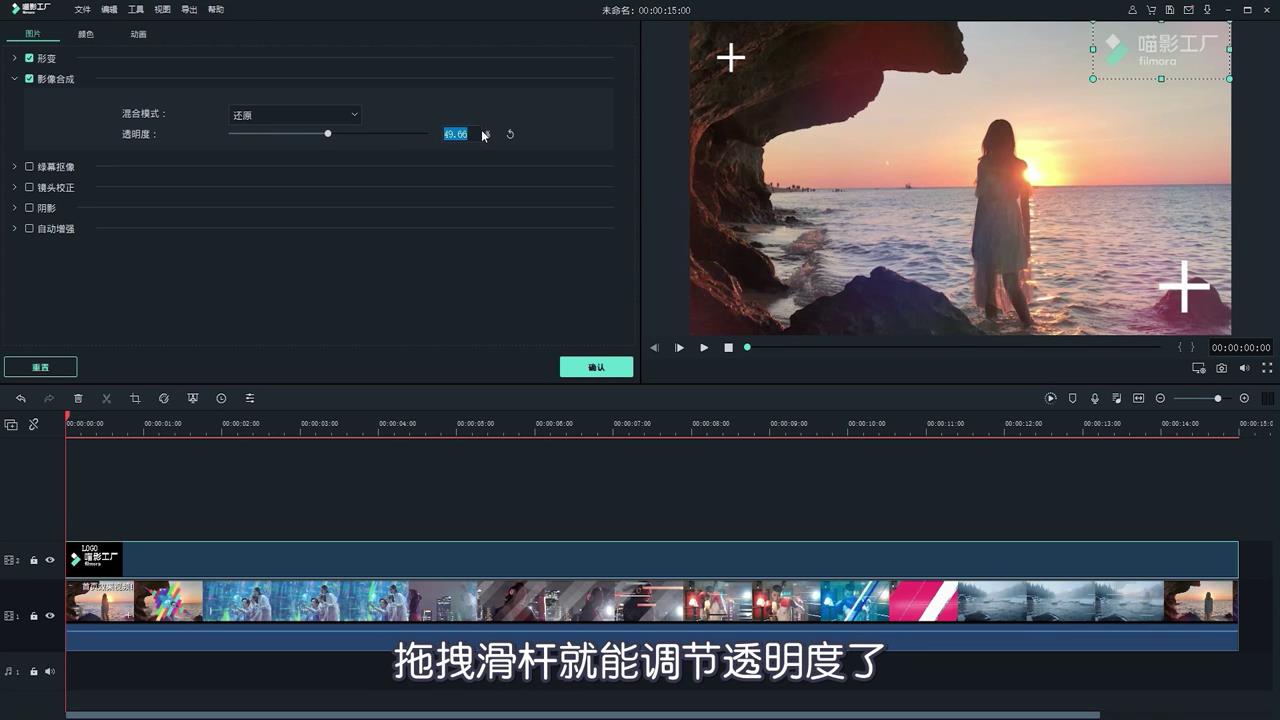Click the 透明度 slider handle
1280x720 pixels.
point(328,134)
